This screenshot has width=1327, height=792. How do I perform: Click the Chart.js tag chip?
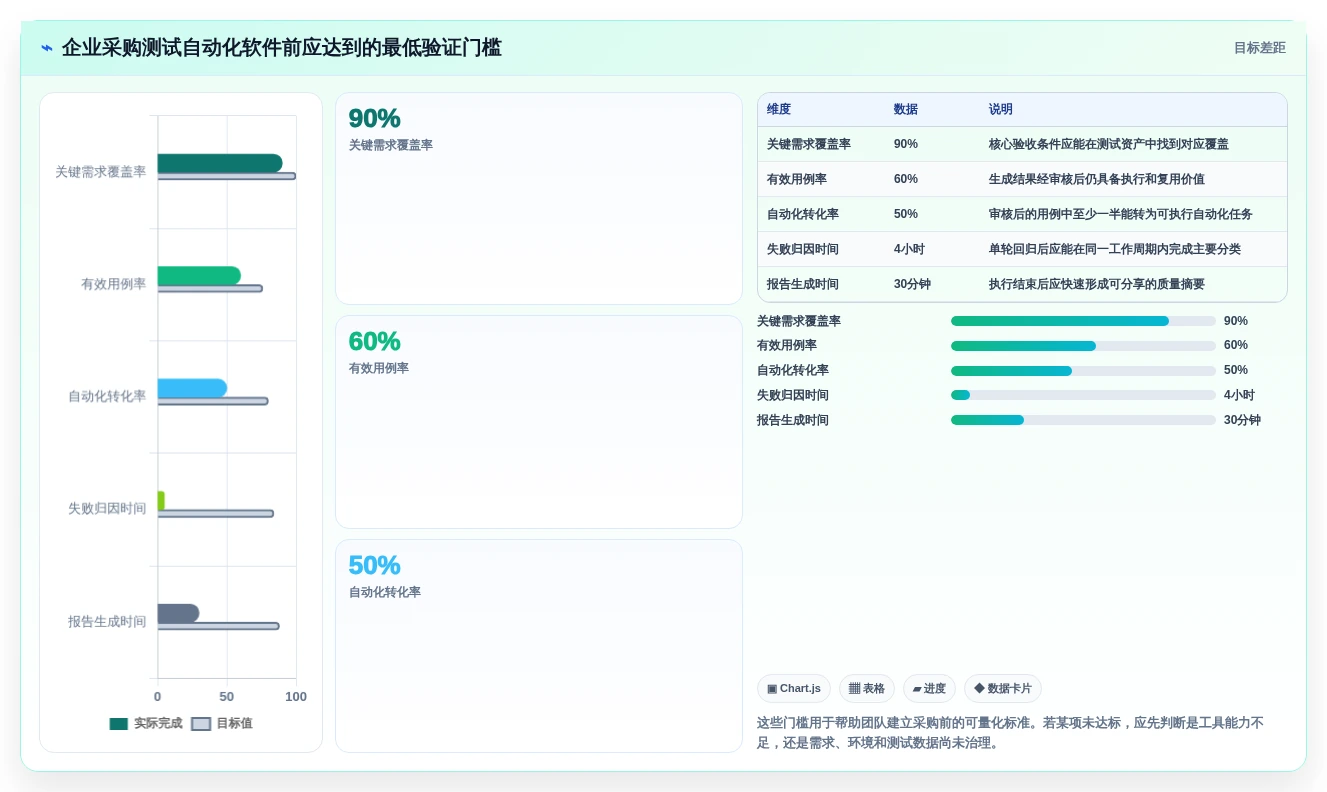pyautogui.click(x=793, y=688)
